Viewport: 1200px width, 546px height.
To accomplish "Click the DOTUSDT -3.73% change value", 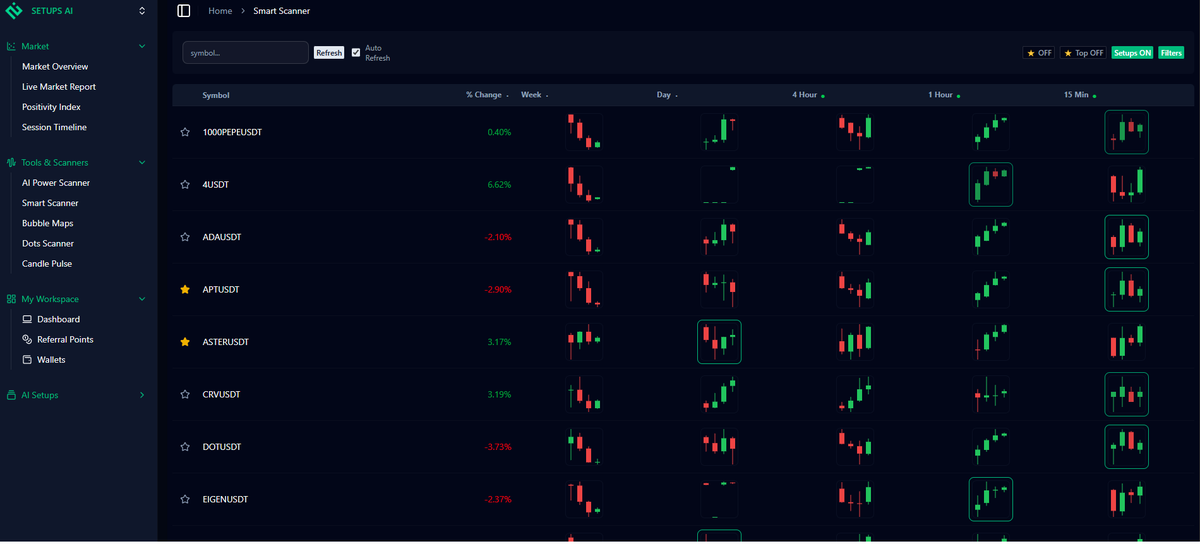I will pyautogui.click(x=498, y=447).
